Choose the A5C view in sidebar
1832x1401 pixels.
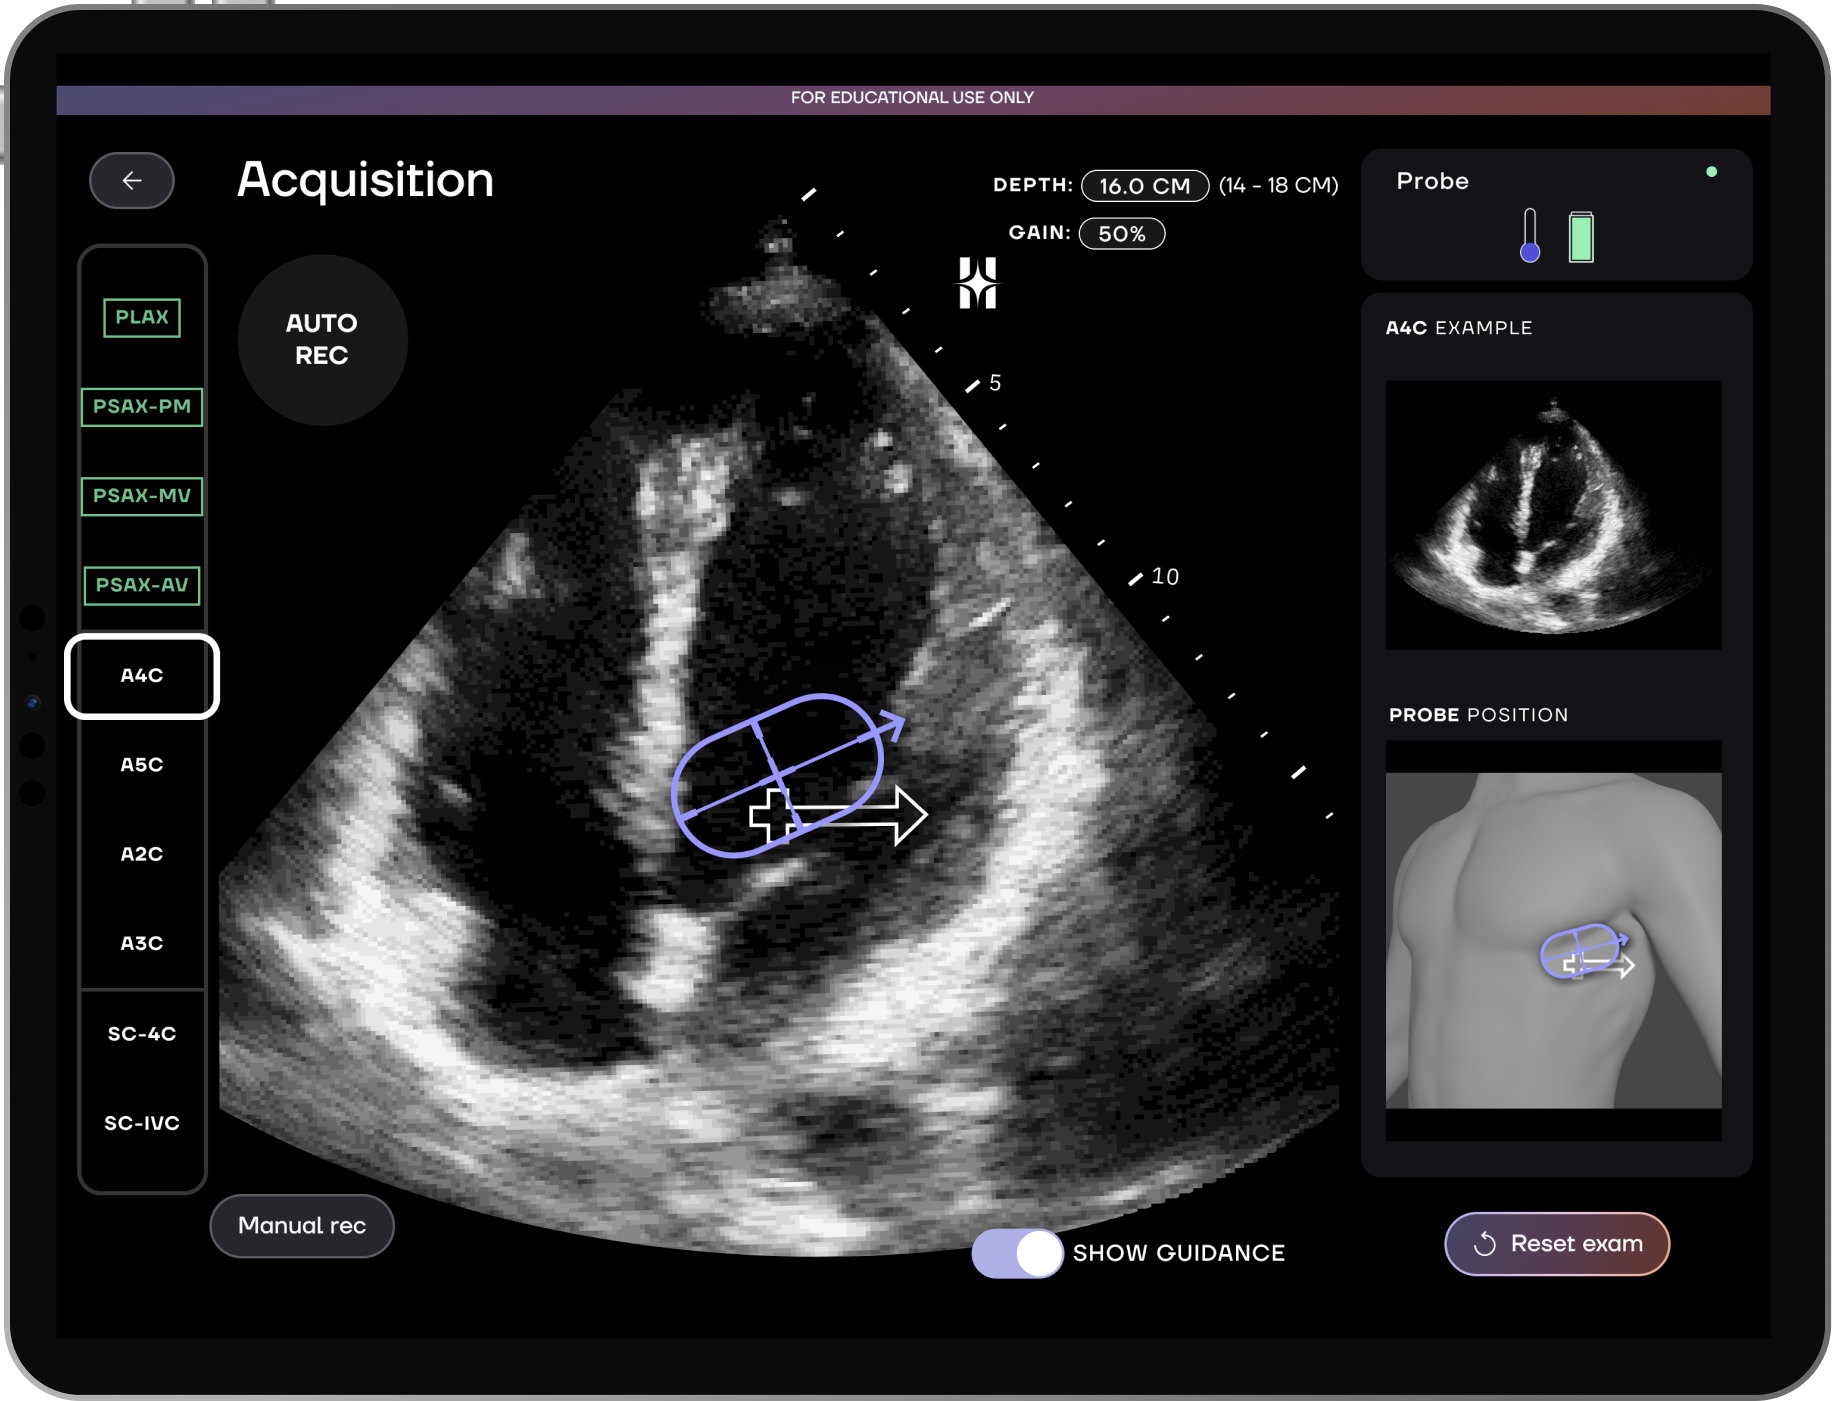point(142,765)
